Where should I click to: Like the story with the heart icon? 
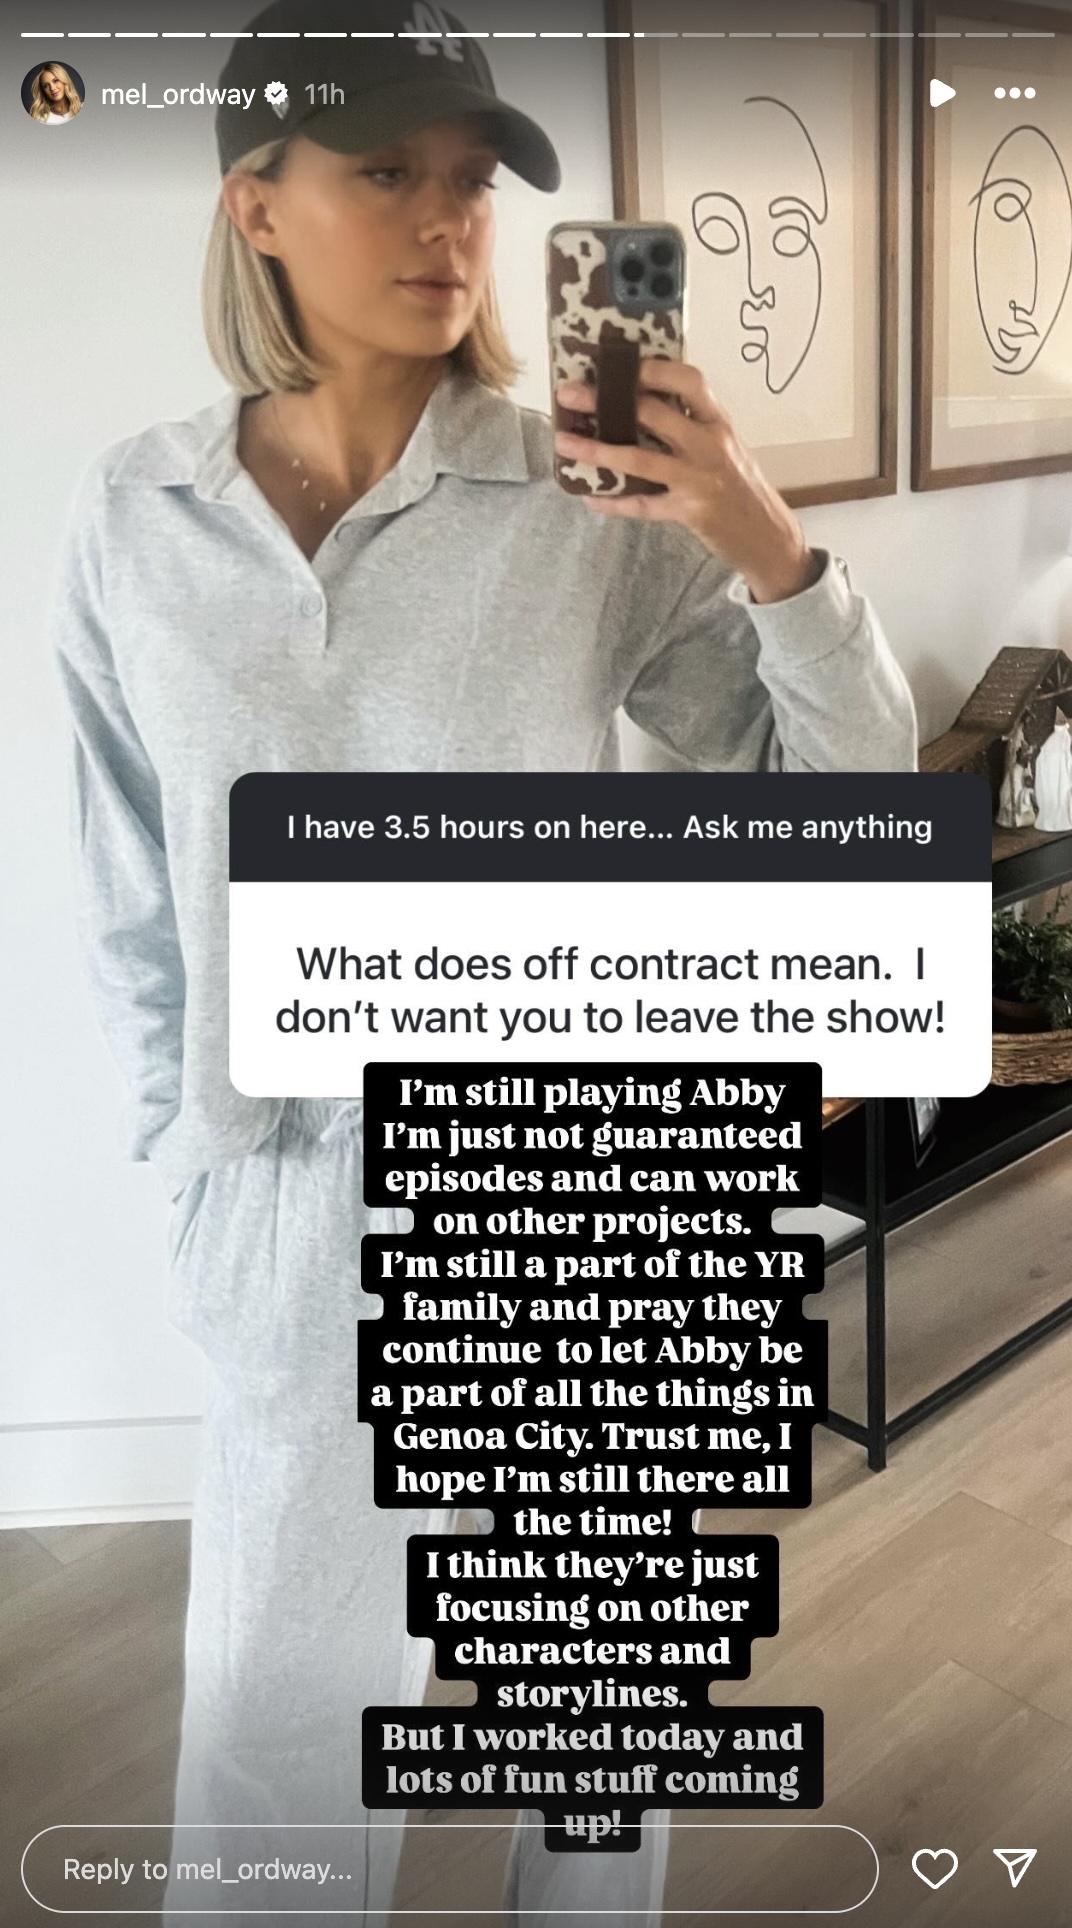tap(935, 1869)
